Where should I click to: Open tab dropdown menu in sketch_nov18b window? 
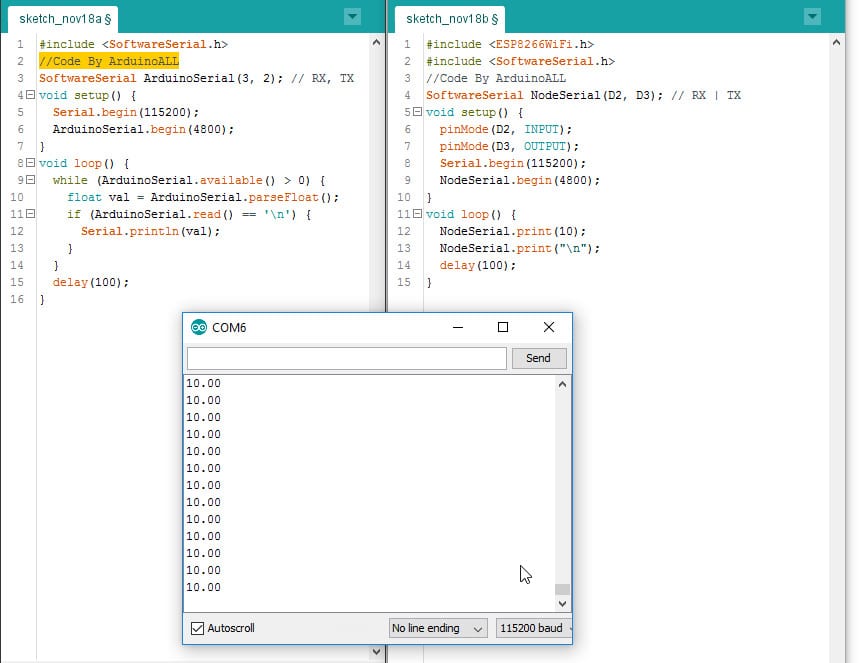812,17
